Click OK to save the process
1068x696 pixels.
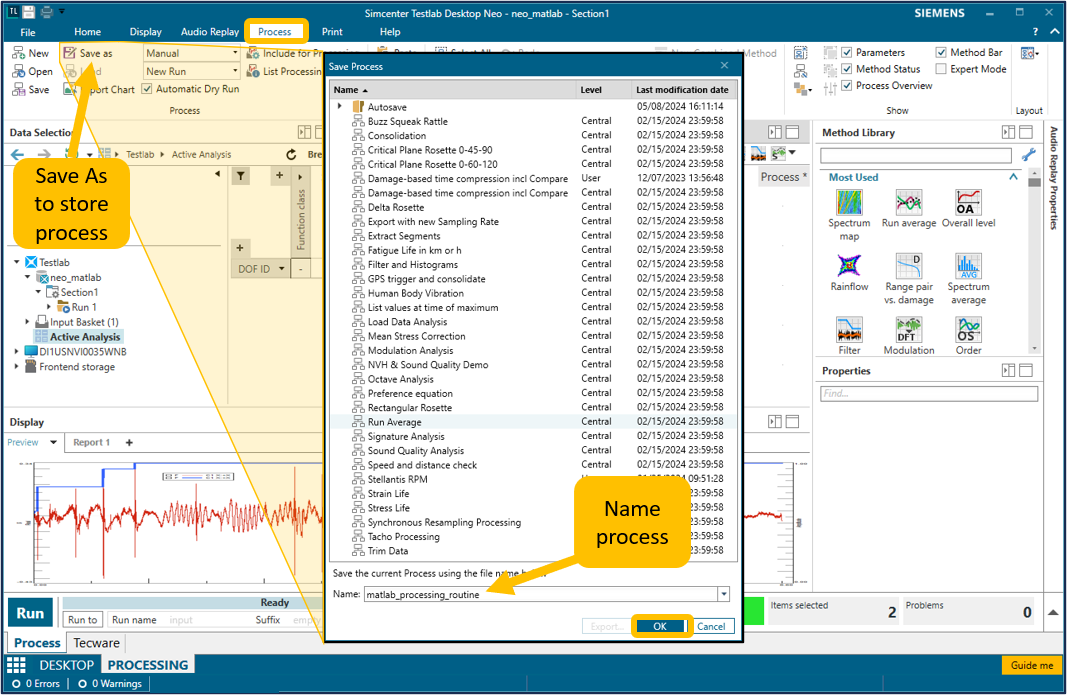(660, 627)
